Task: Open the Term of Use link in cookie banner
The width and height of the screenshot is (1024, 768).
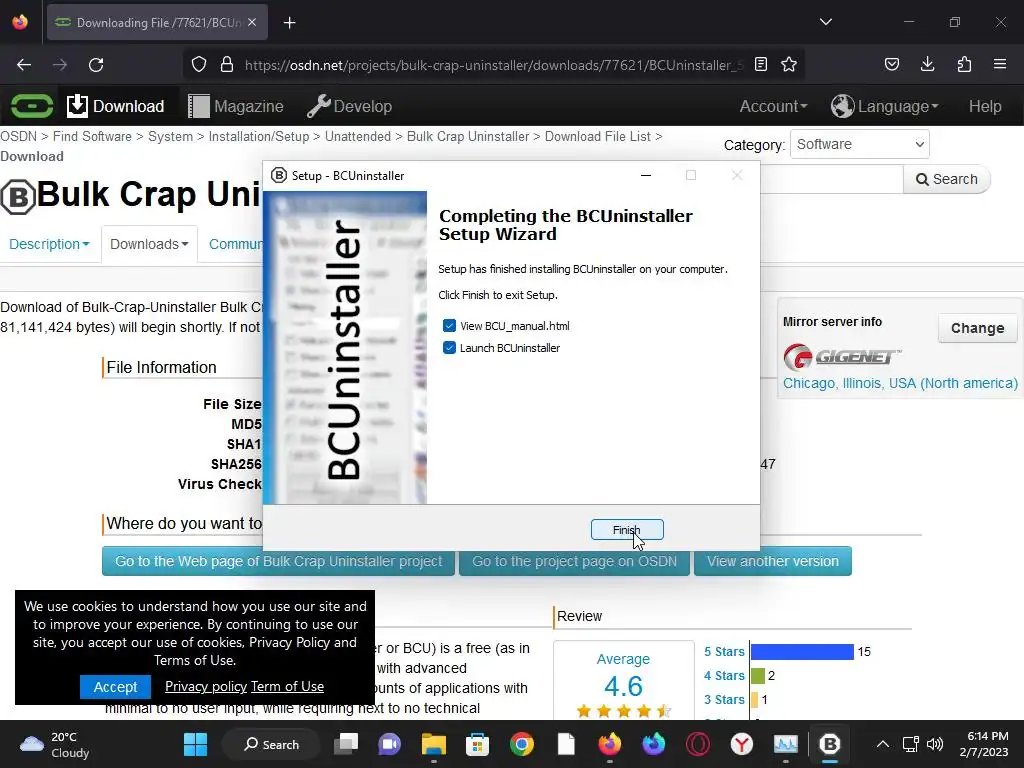Action: pyautogui.click(x=287, y=686)
